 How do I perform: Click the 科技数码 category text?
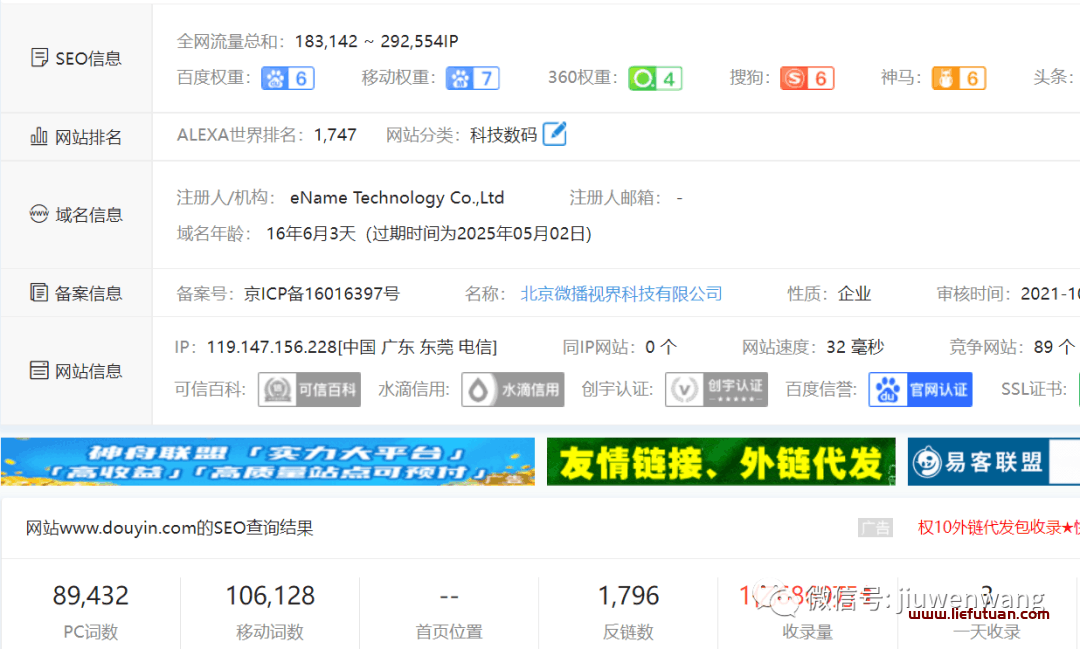[x=503, y=135]
